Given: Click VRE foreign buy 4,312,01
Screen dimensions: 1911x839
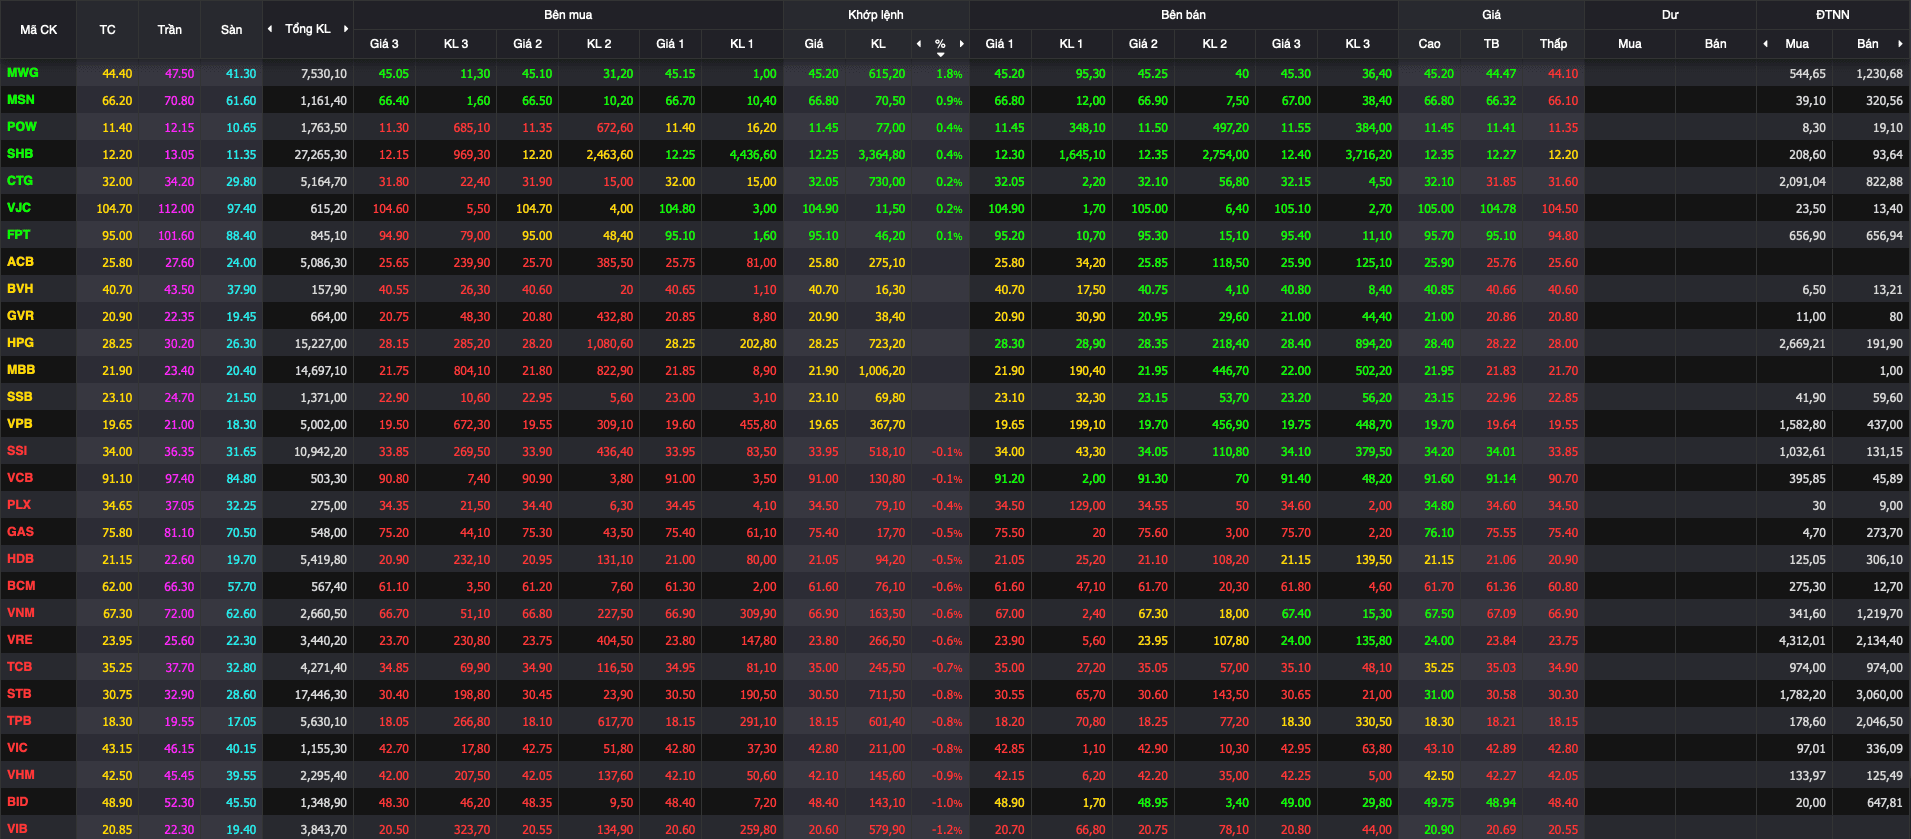Looking at the screenshot, I should pyautogui.click(x=1802, y=641).
